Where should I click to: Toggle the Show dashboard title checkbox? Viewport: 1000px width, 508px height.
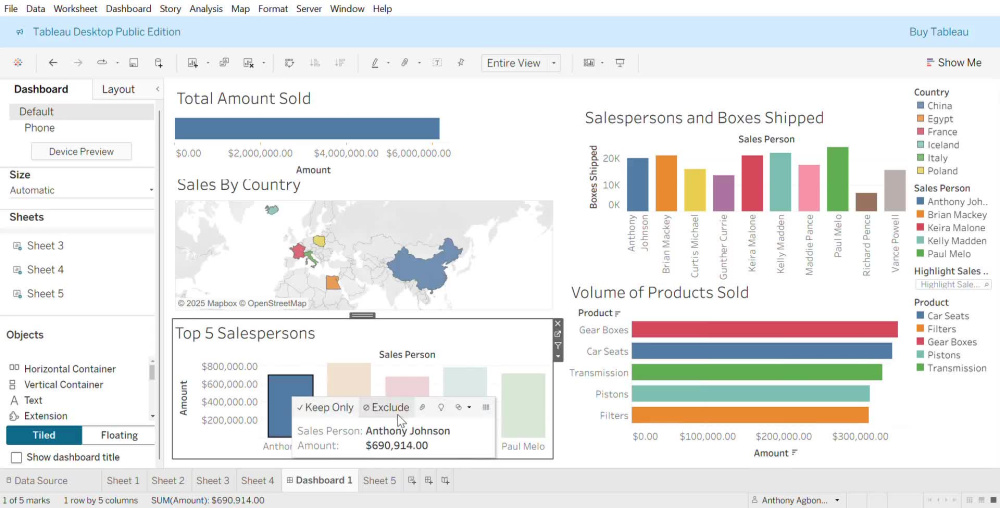point(17,457)
